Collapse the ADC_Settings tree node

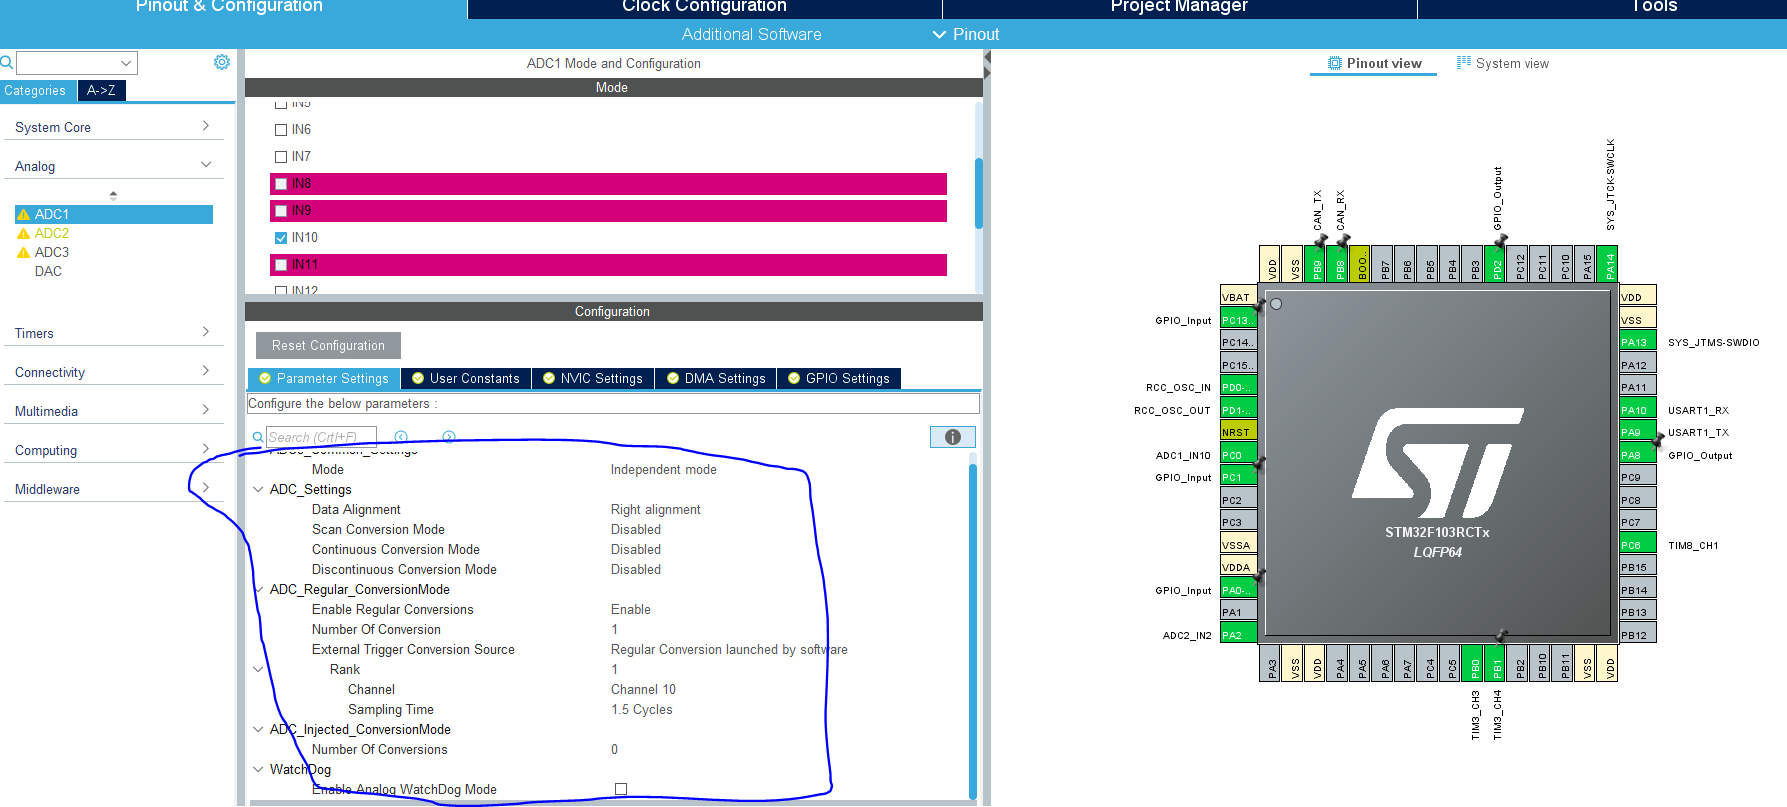258,489
